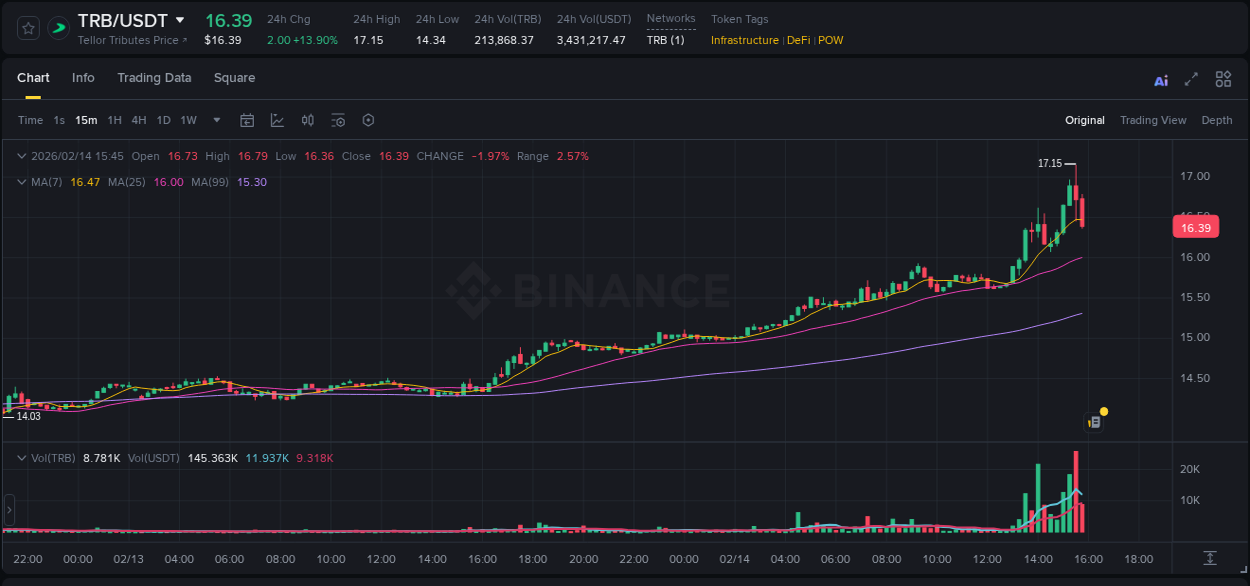Open the chart widgets grid icon
The width and height of the screenshot is (1250, 586).
1223,79
